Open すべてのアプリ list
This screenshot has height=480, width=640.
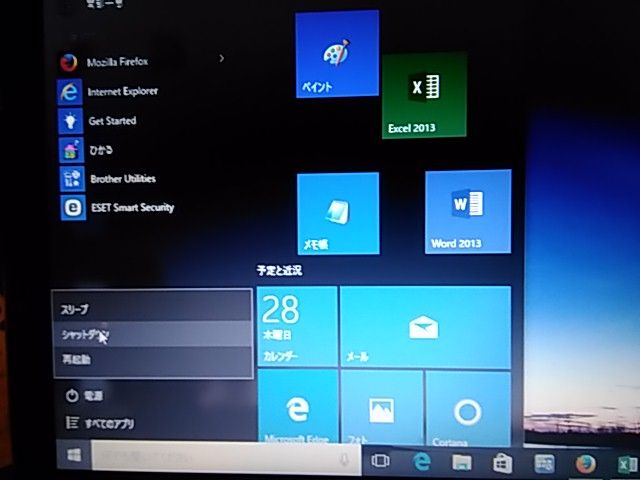click(100, 423)
